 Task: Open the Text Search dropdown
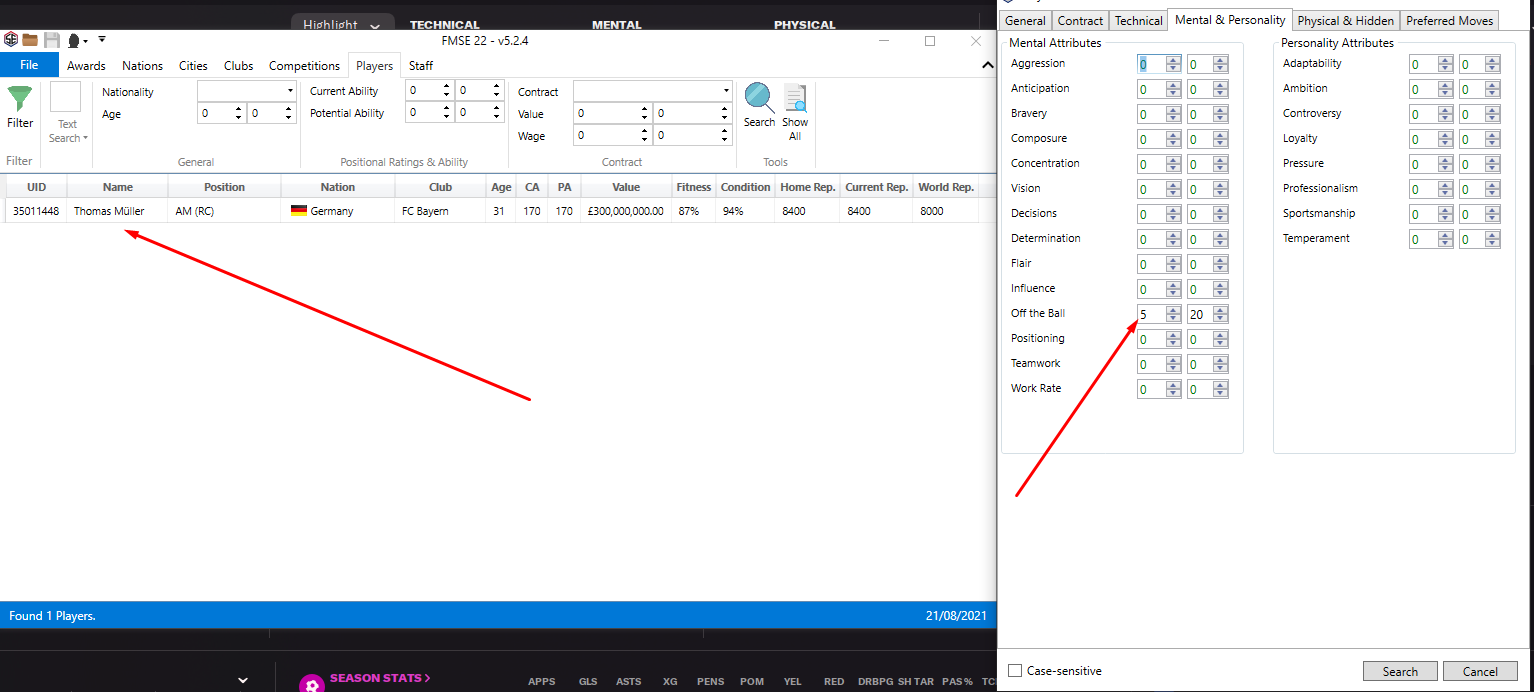[67, 132]
